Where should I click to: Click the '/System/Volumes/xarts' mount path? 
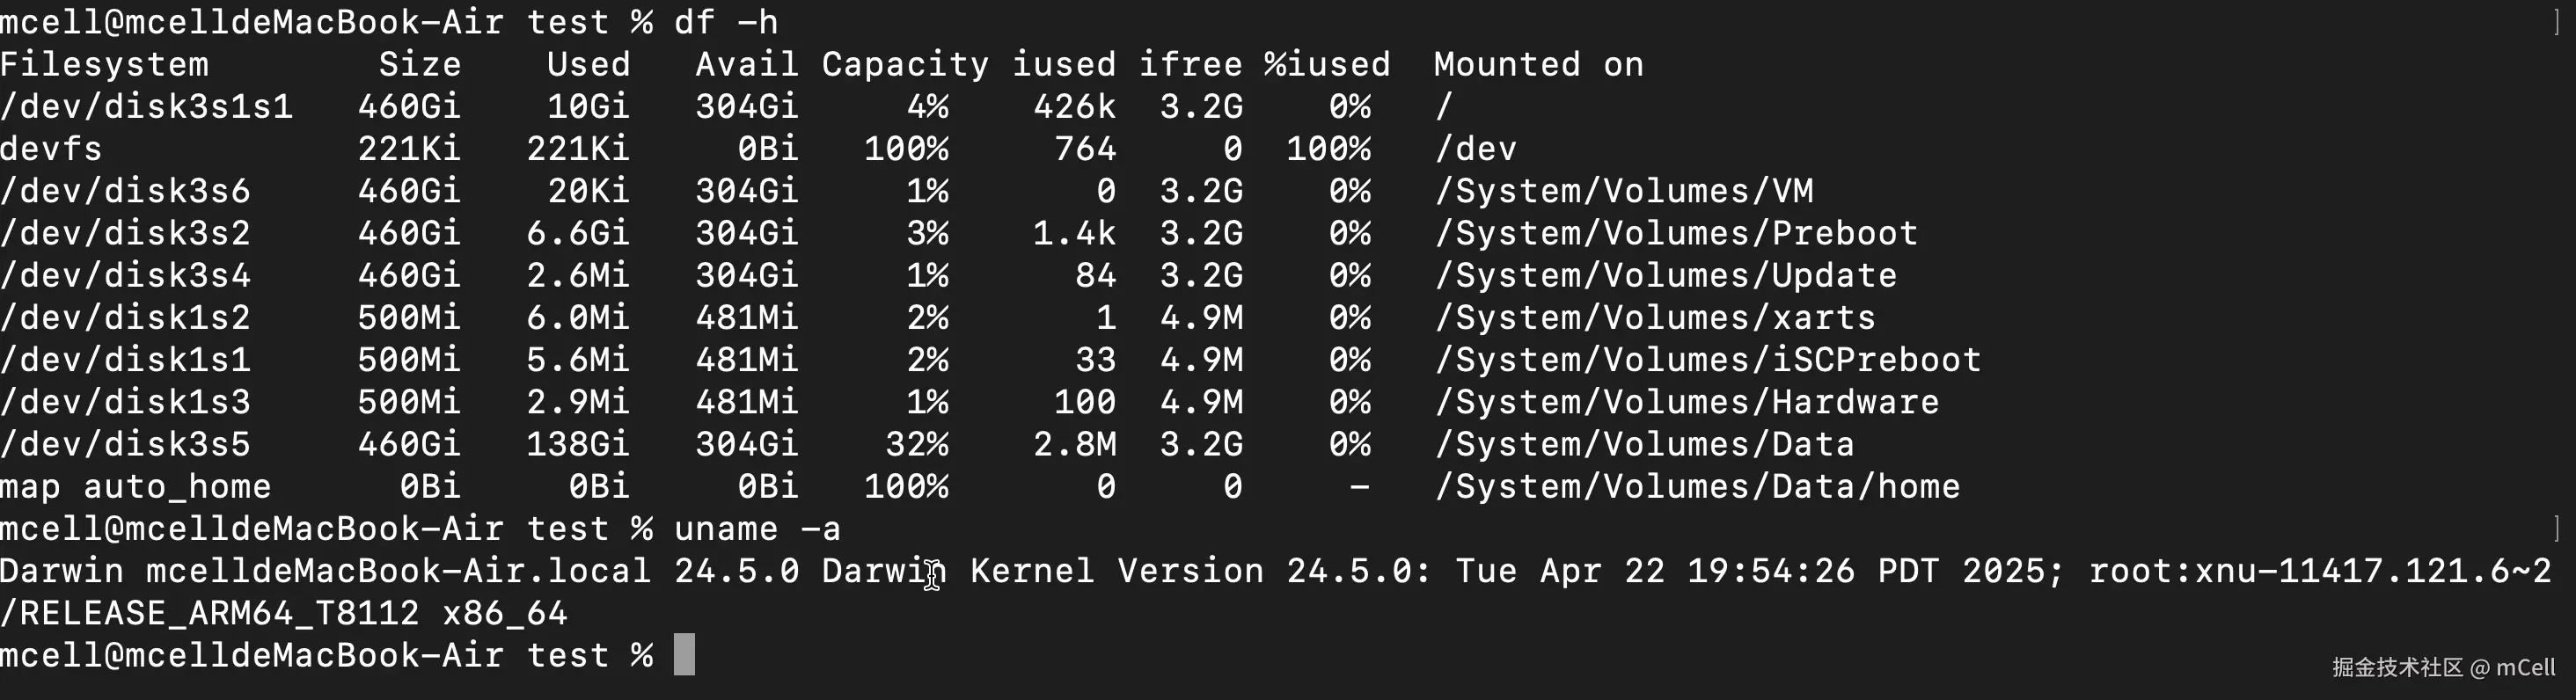[x=1655, y=318]
